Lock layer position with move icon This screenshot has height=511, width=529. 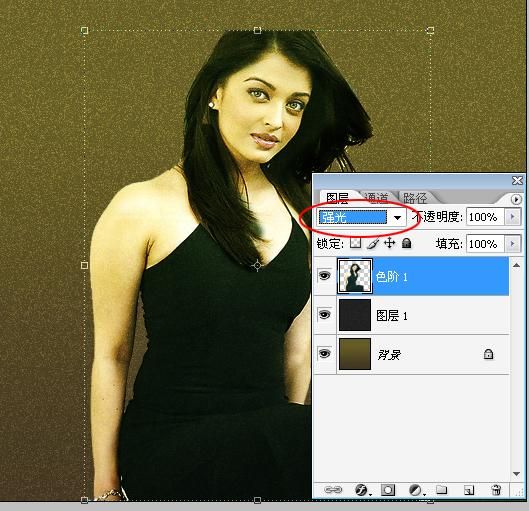point(390,243)
